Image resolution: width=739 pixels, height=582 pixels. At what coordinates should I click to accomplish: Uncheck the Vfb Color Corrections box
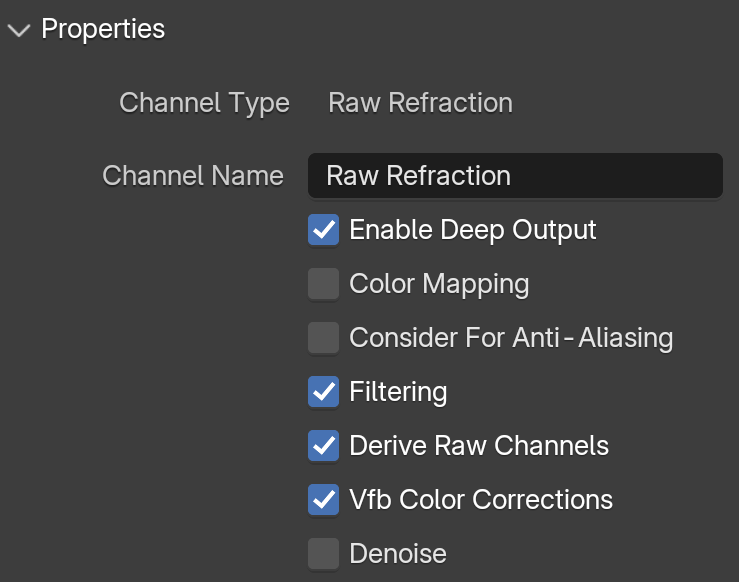(x=323, y=500)
